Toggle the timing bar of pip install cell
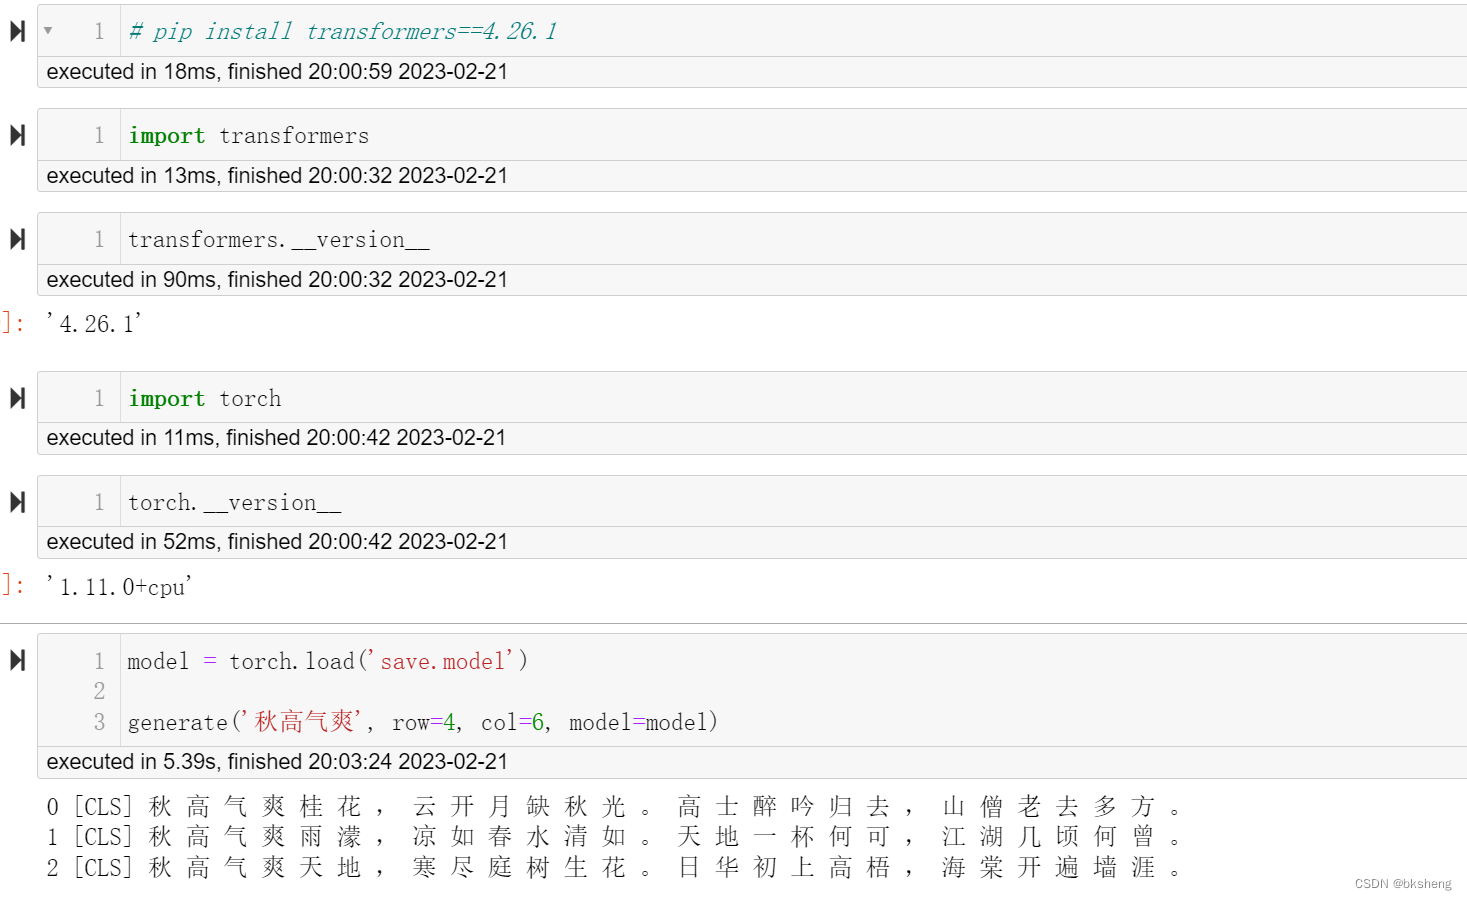1467x900 pixels. 275,71
